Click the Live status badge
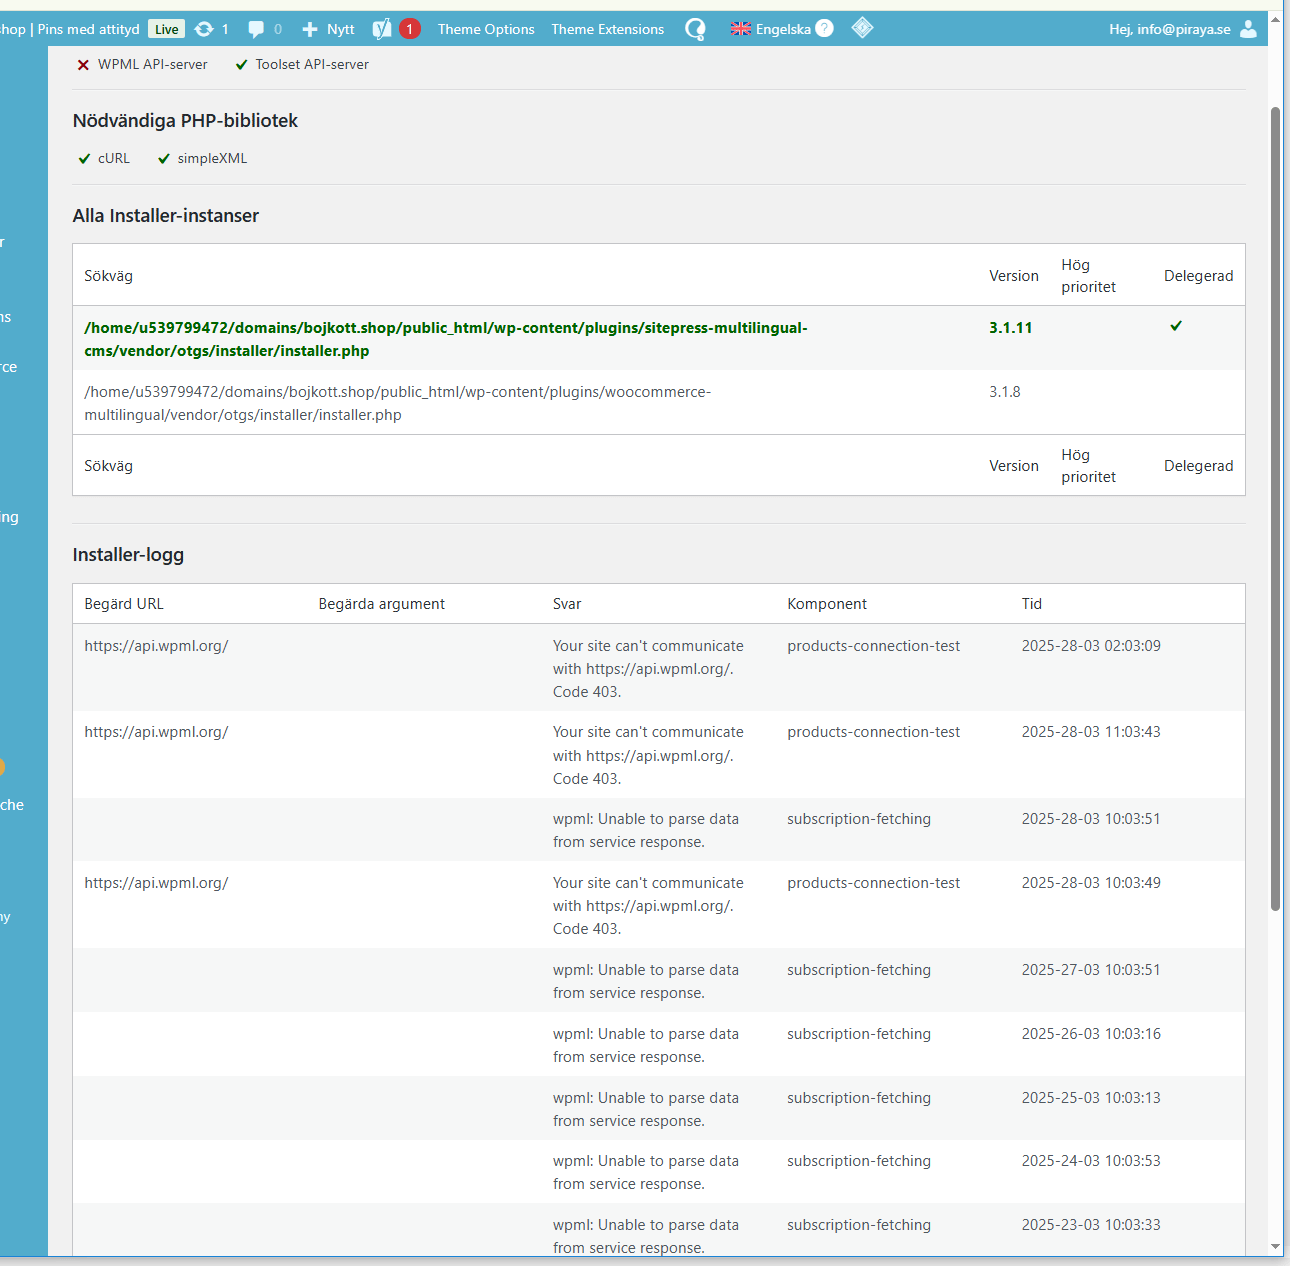1290x1266 pixels. coord(167,29)
